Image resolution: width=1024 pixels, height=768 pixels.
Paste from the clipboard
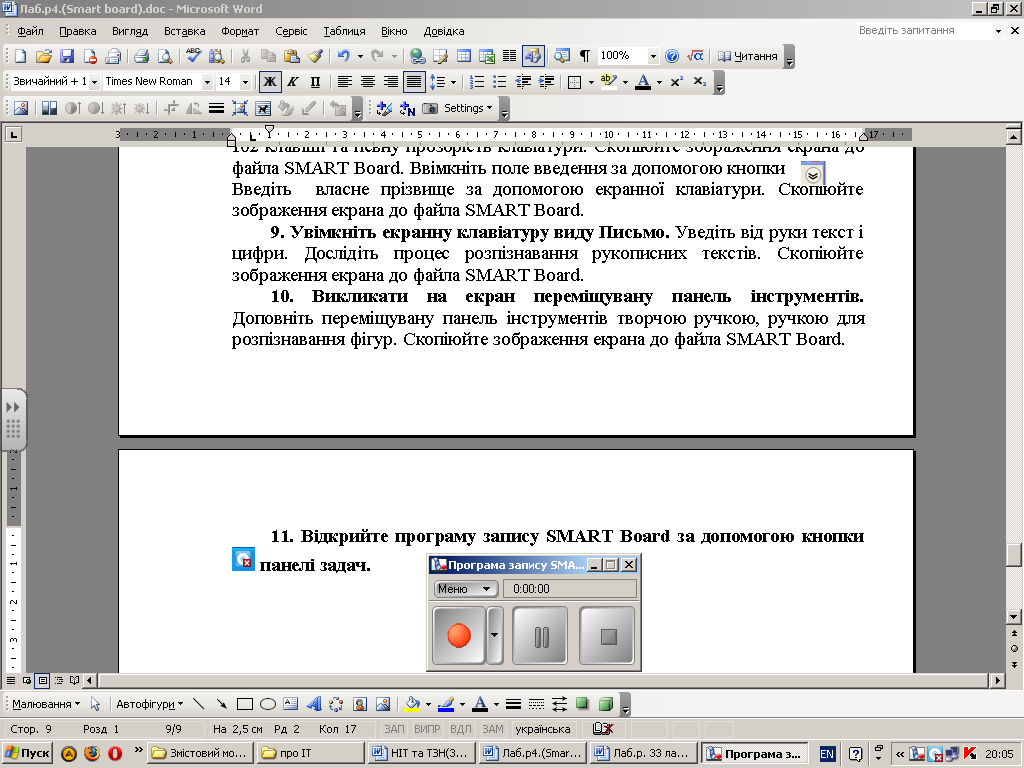[x=292, y=56]
